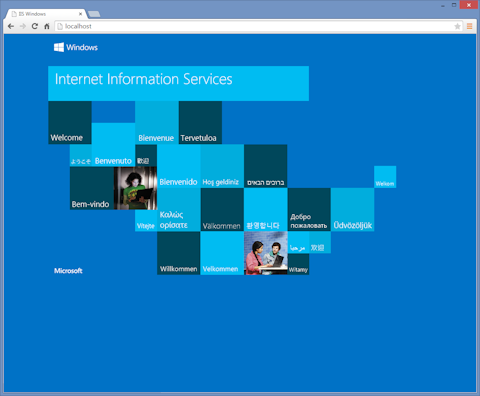
Task: Click the Välkommen tile
Action: (222, 210)
